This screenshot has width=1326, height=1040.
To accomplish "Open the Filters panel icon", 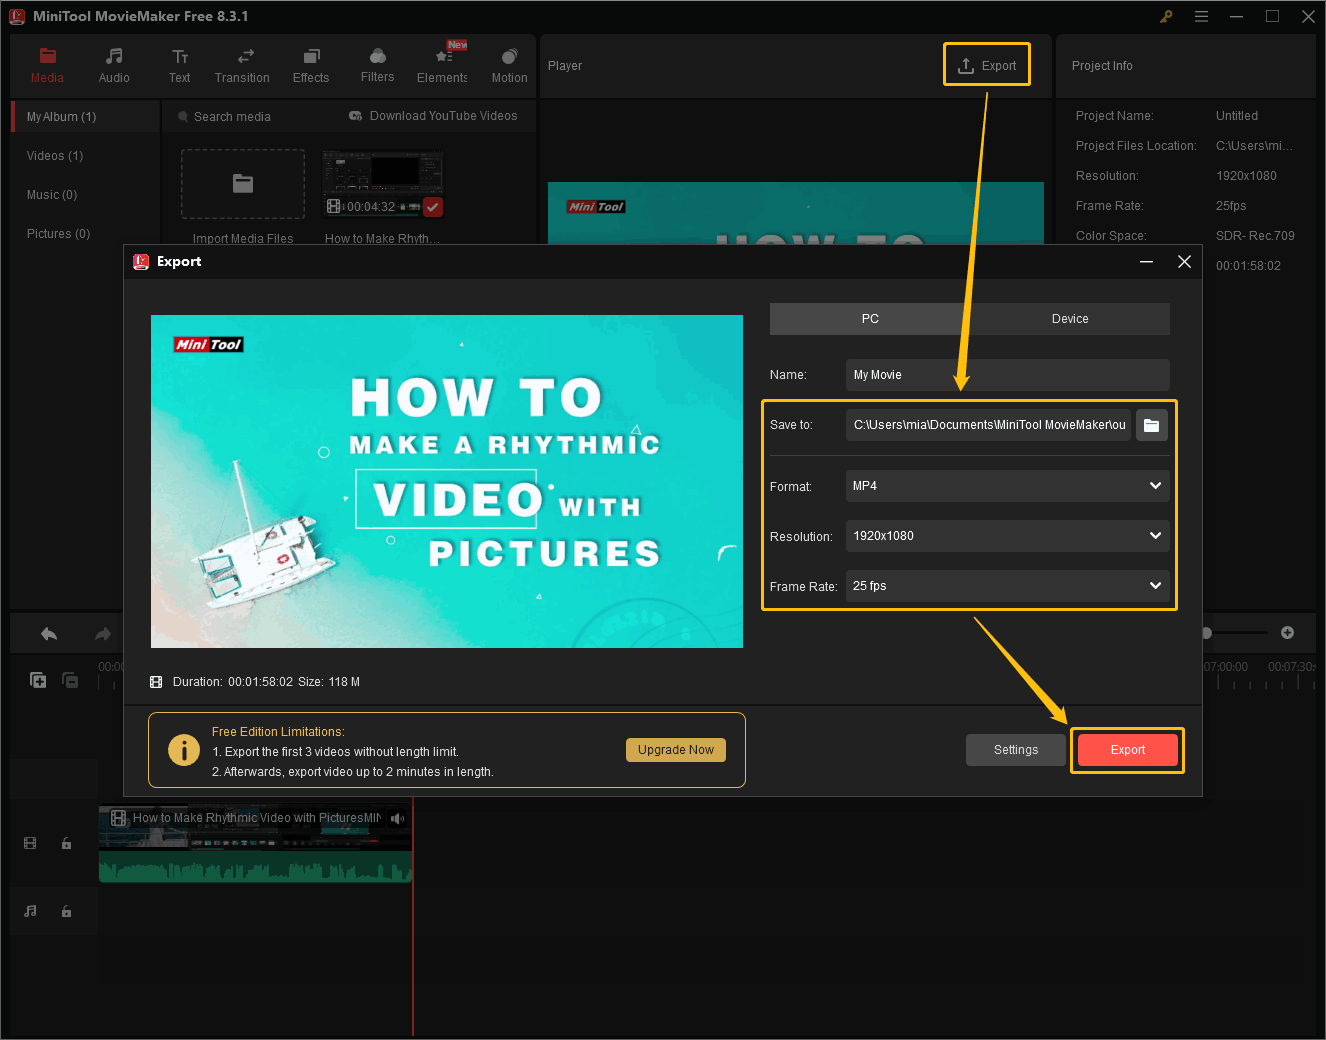I will tap(377, 58).
